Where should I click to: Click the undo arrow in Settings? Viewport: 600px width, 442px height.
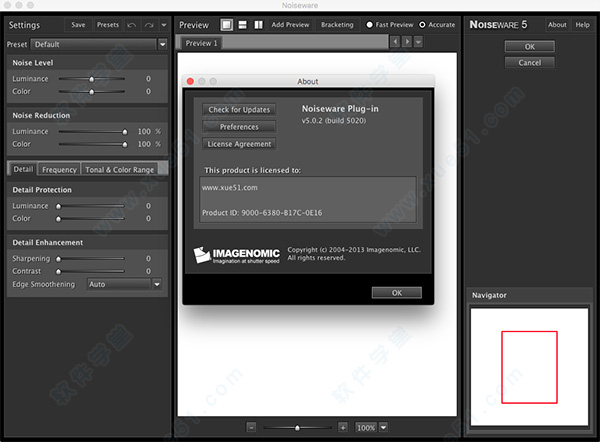pyautogui.click(x=132, y=25)
